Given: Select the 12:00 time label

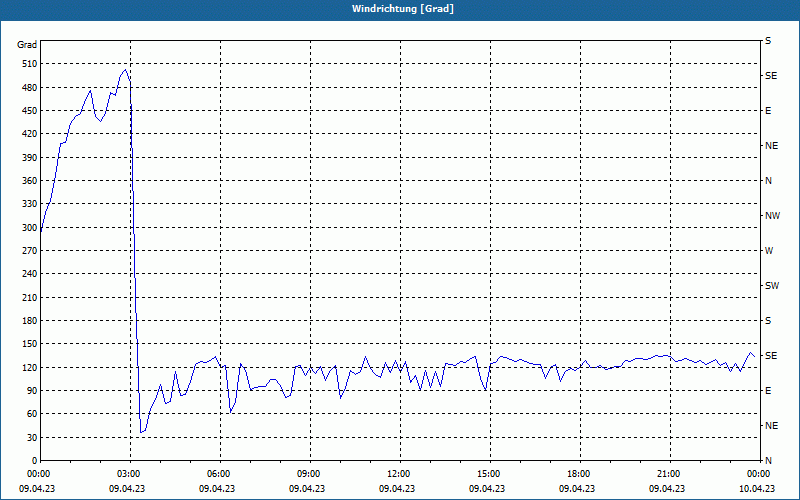Looking at the screenshot, I should tap(397, 474).
